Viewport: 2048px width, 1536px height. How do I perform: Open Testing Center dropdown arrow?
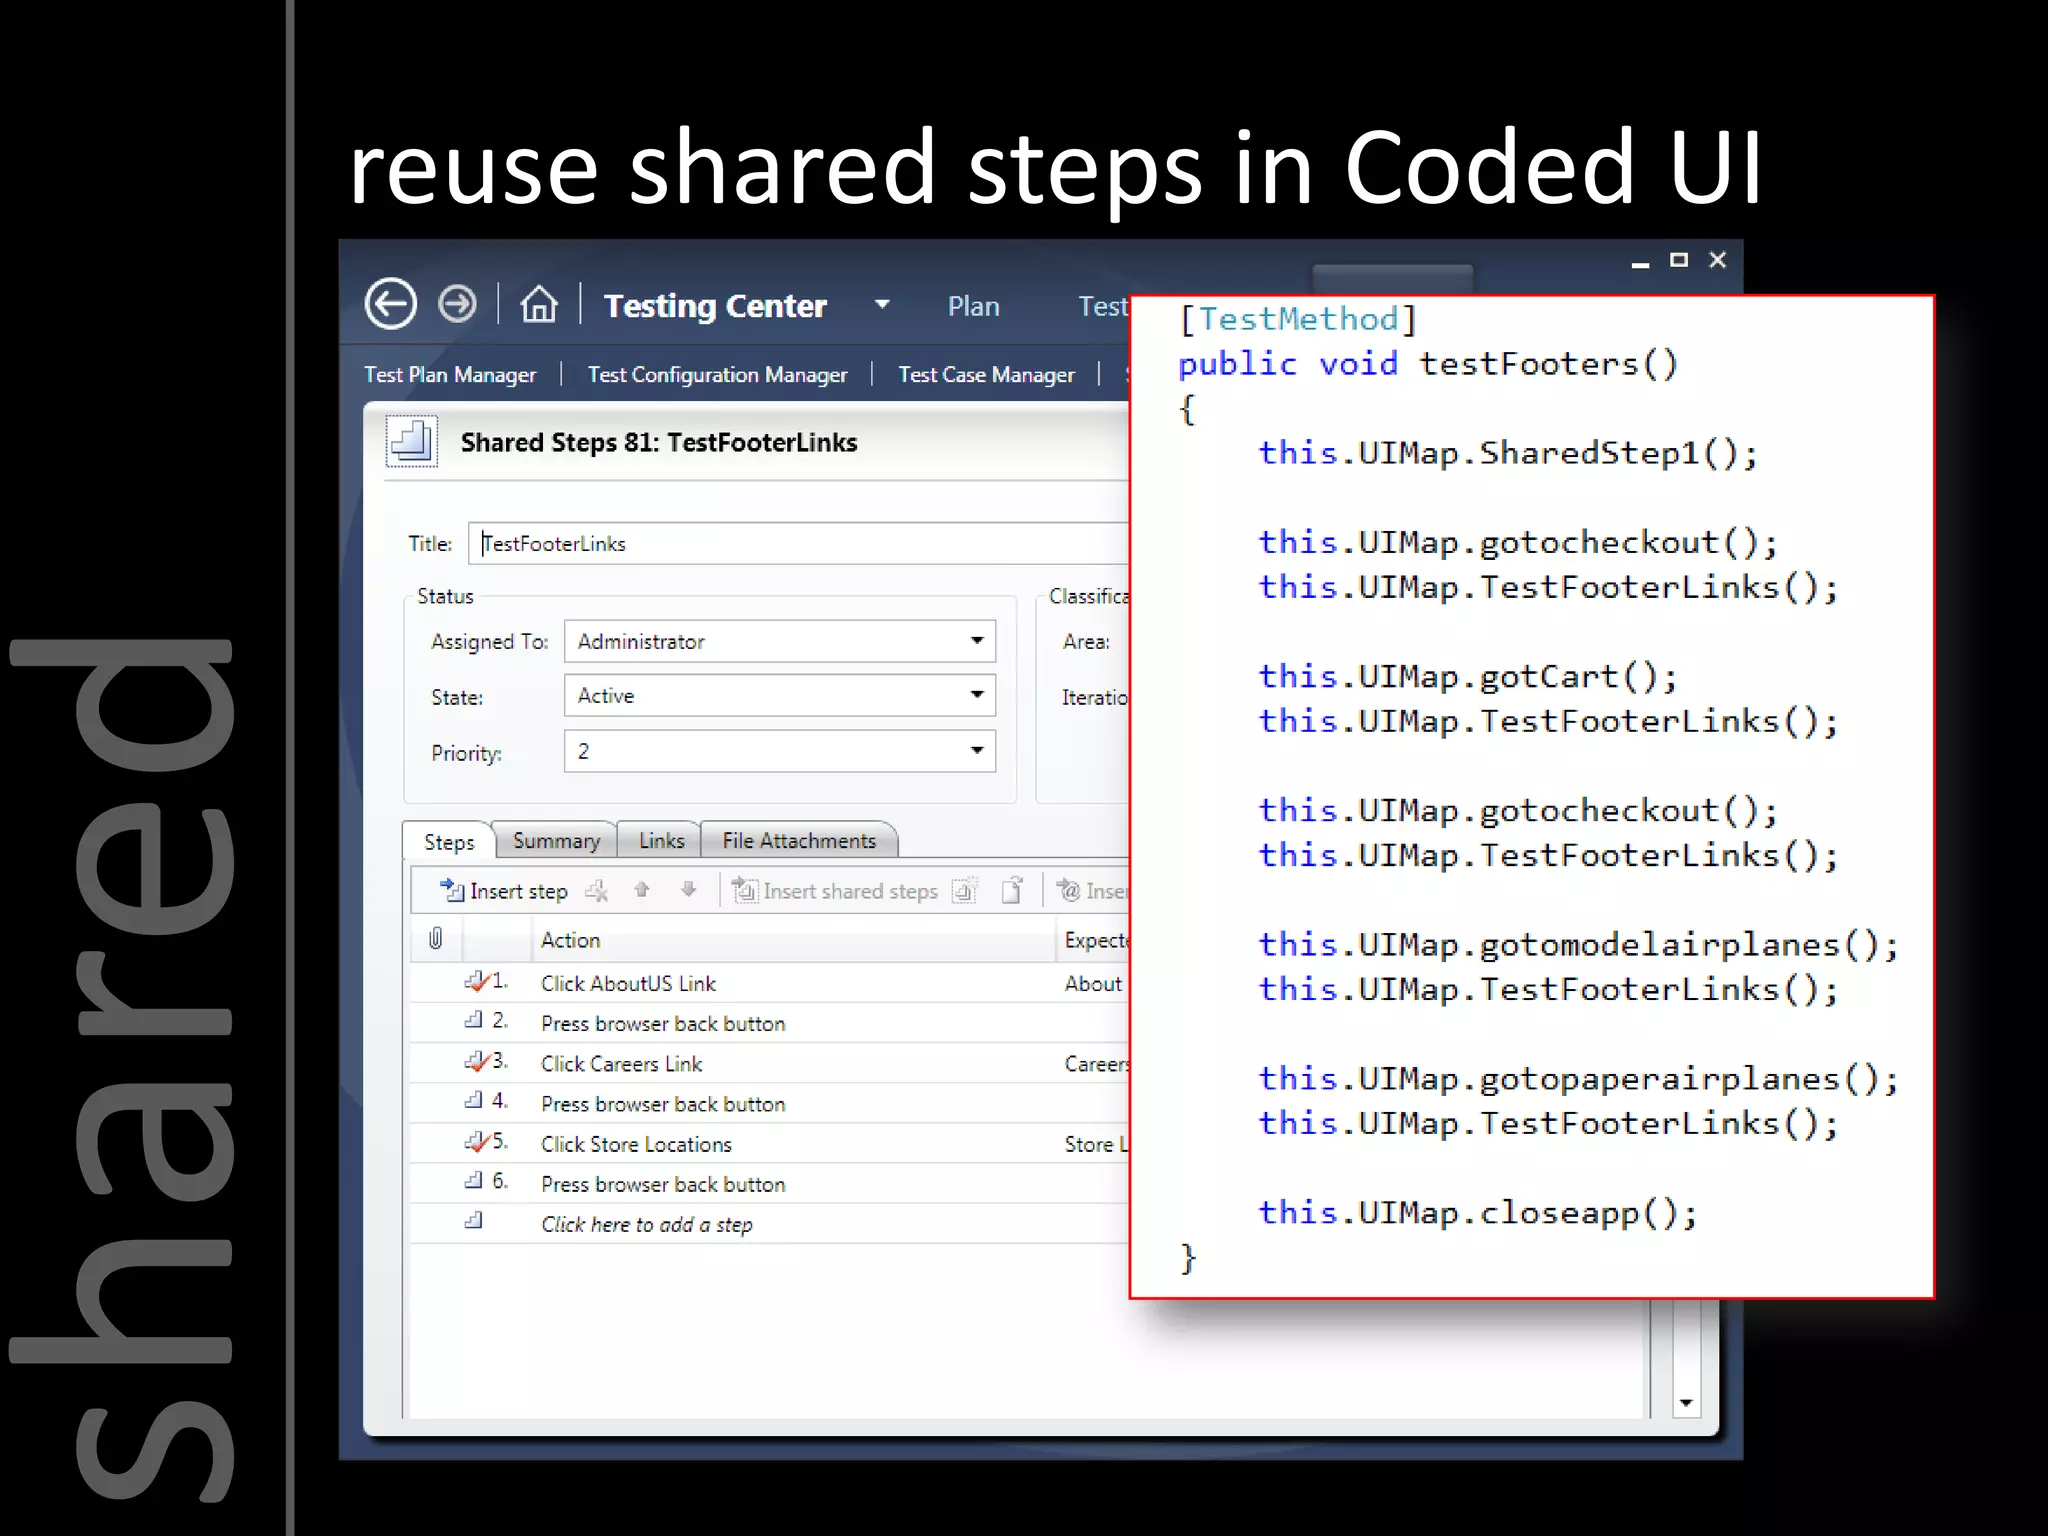tap(882, 304)
